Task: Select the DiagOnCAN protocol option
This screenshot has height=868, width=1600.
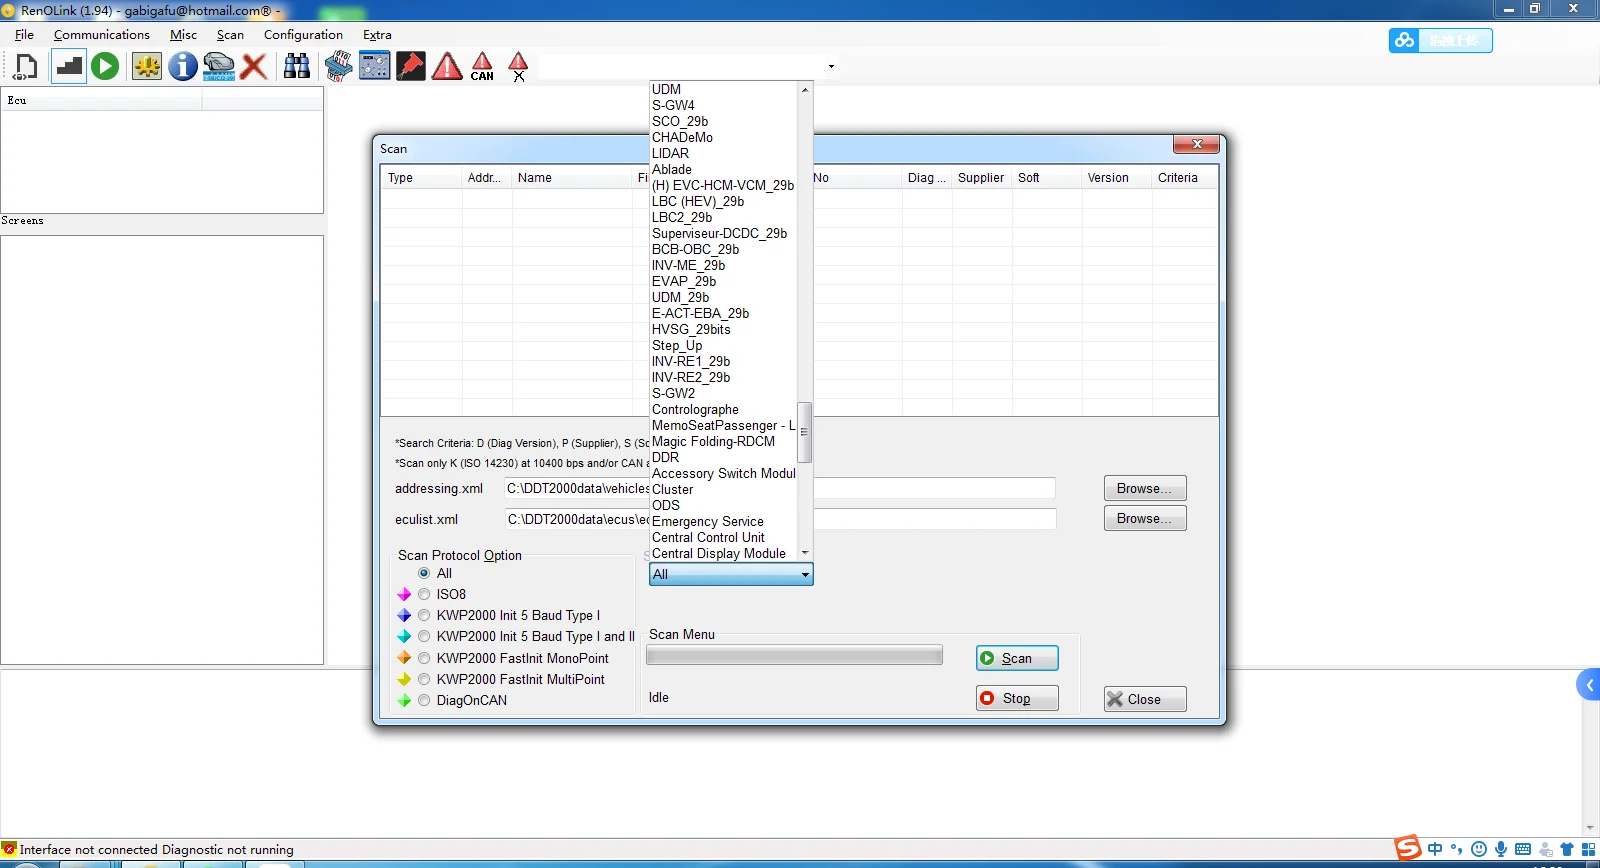Action: [x=424, y=700]
